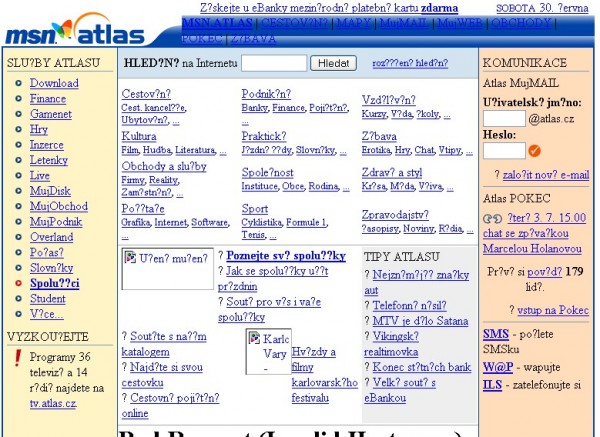600x437 pixels.
Task: Open the advanced search link
Action: (x=410, y=63)
